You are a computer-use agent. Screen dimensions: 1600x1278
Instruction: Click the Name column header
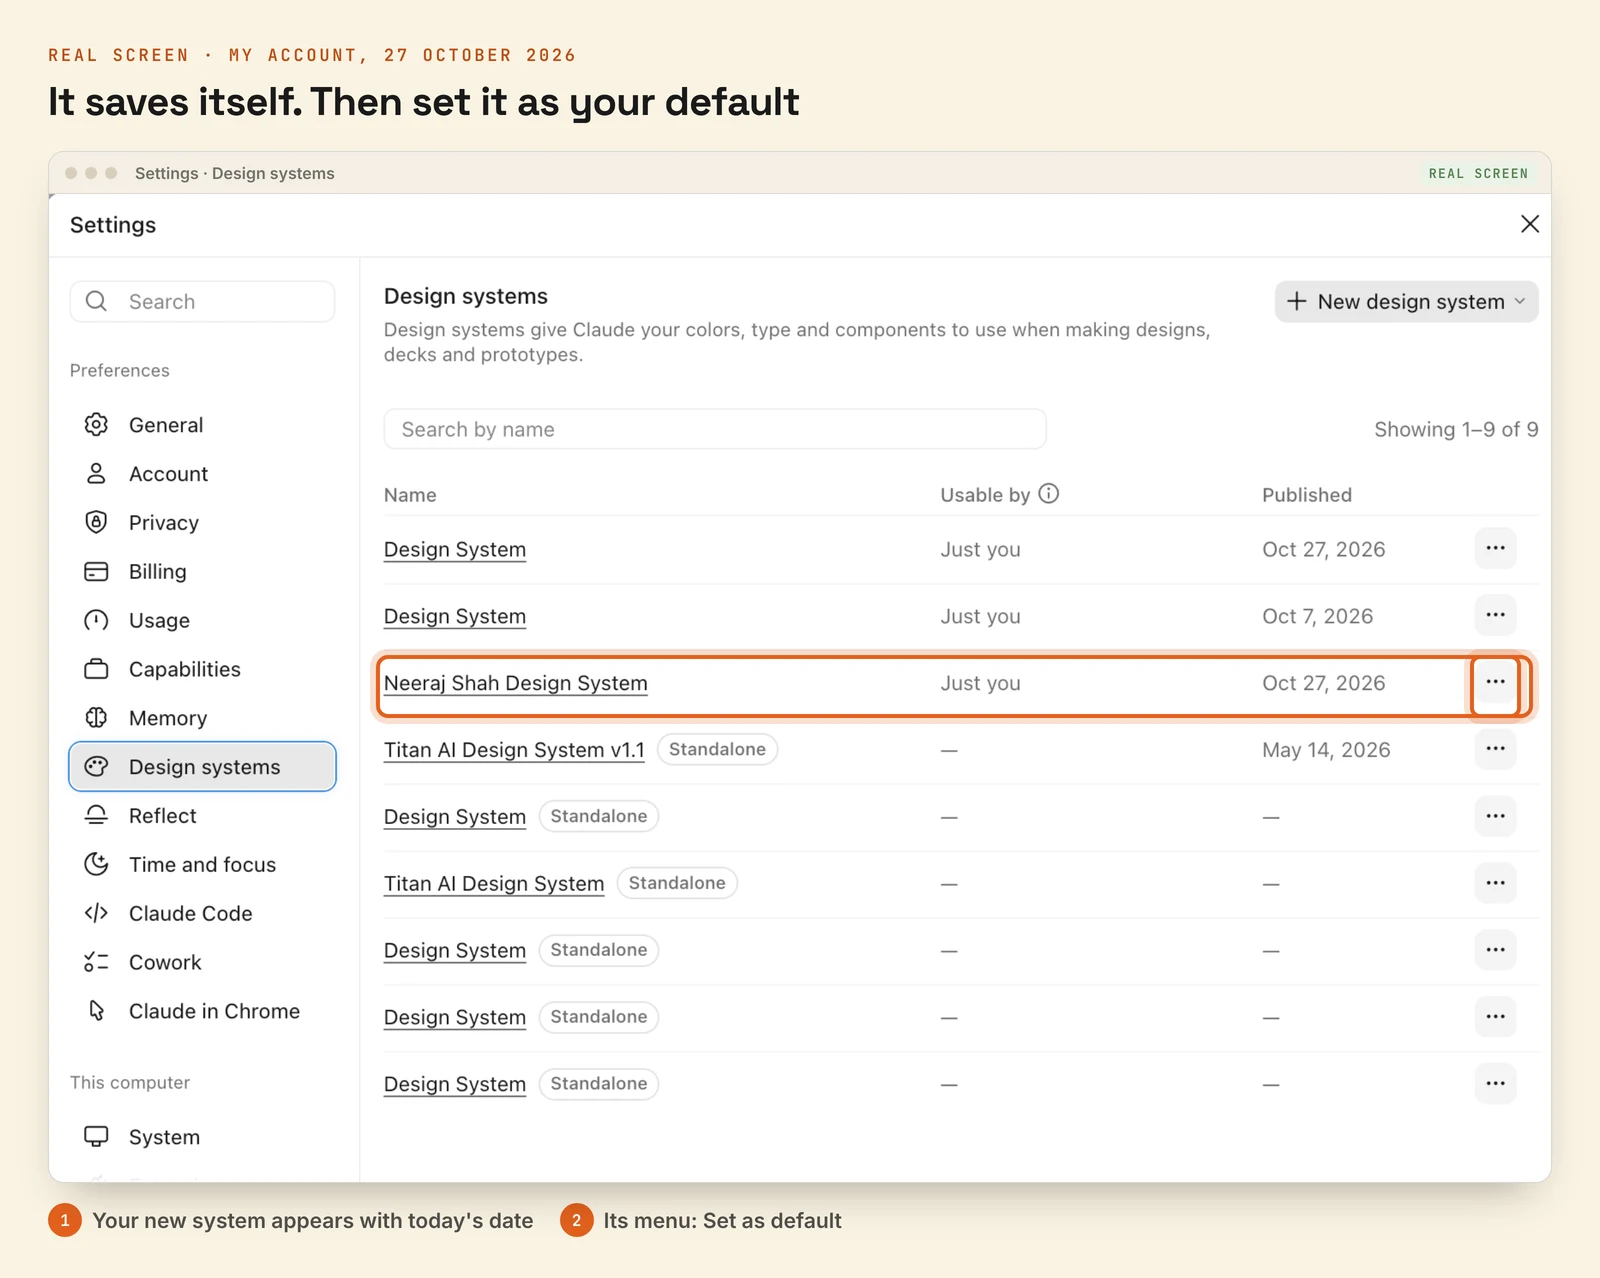pyautogui.click(x=410, y=495)
